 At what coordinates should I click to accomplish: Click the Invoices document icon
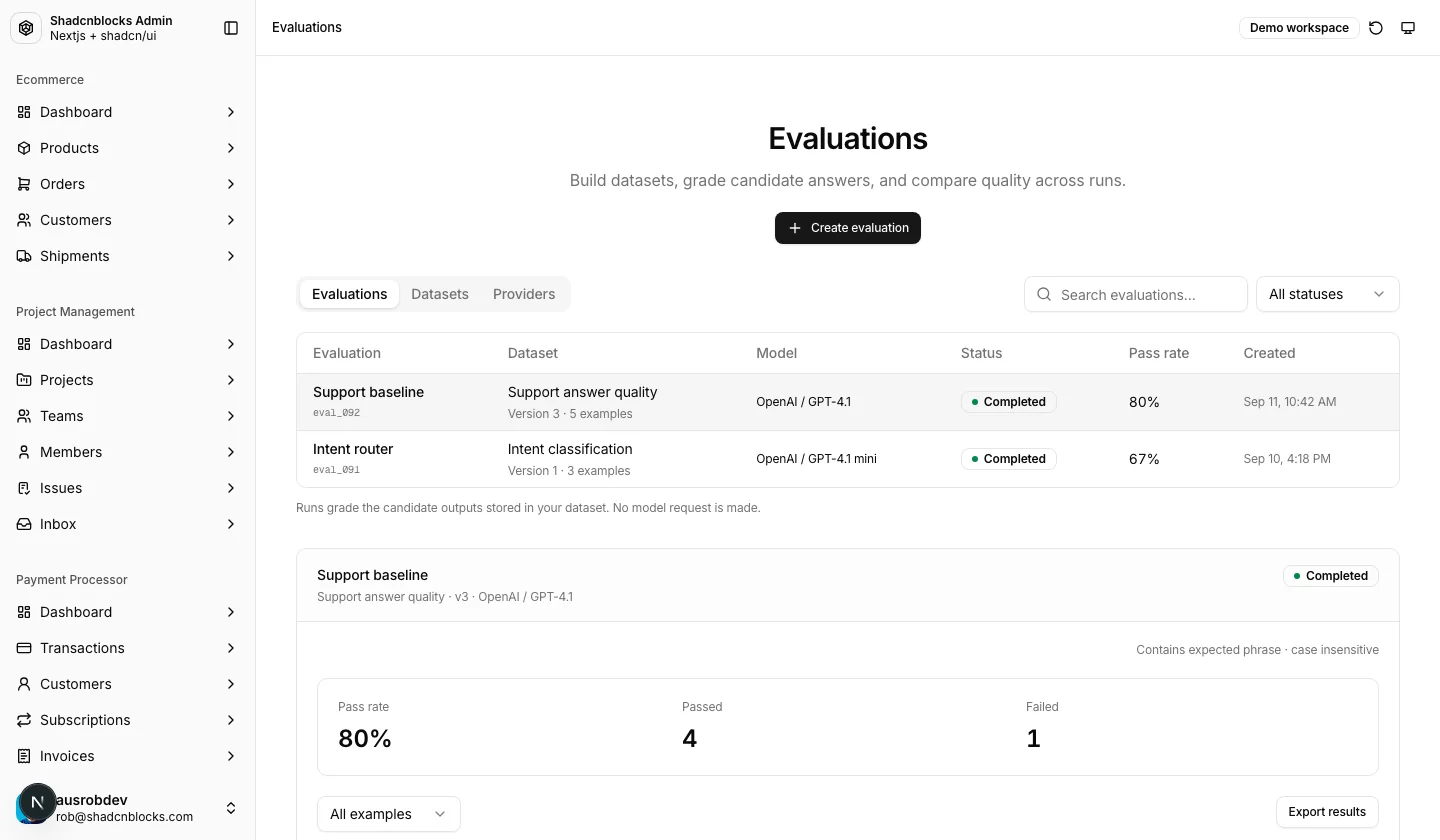pyautogui.click(x=24, y=756)
